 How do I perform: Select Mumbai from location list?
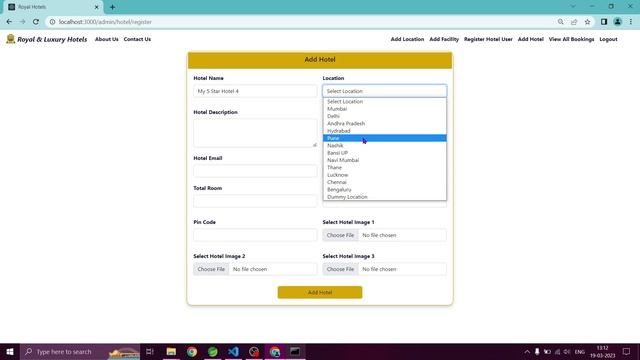[384, 109]
